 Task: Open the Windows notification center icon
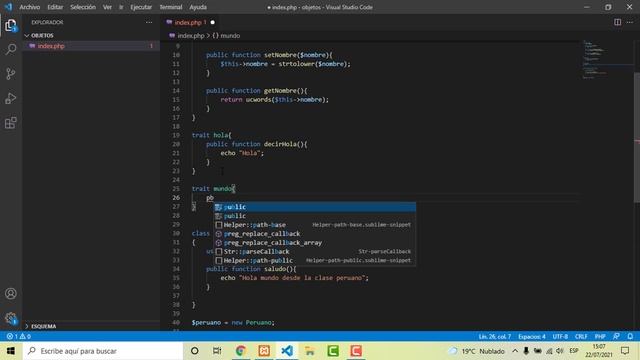click(625, 351)
